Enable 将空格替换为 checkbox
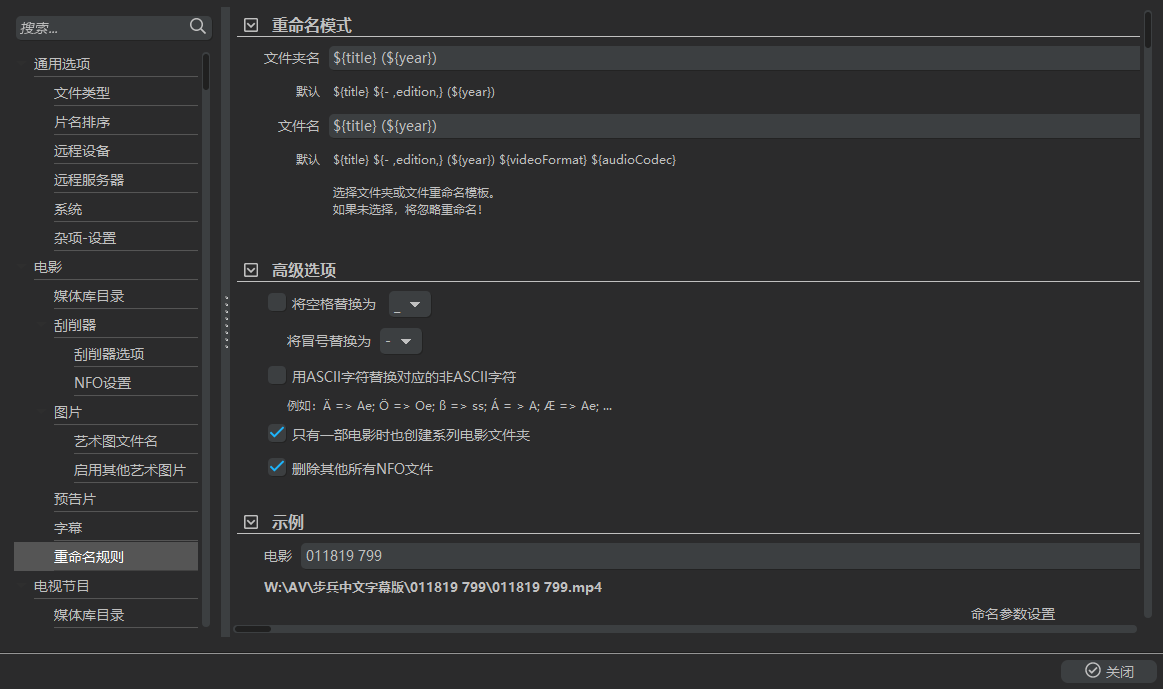 277,303
